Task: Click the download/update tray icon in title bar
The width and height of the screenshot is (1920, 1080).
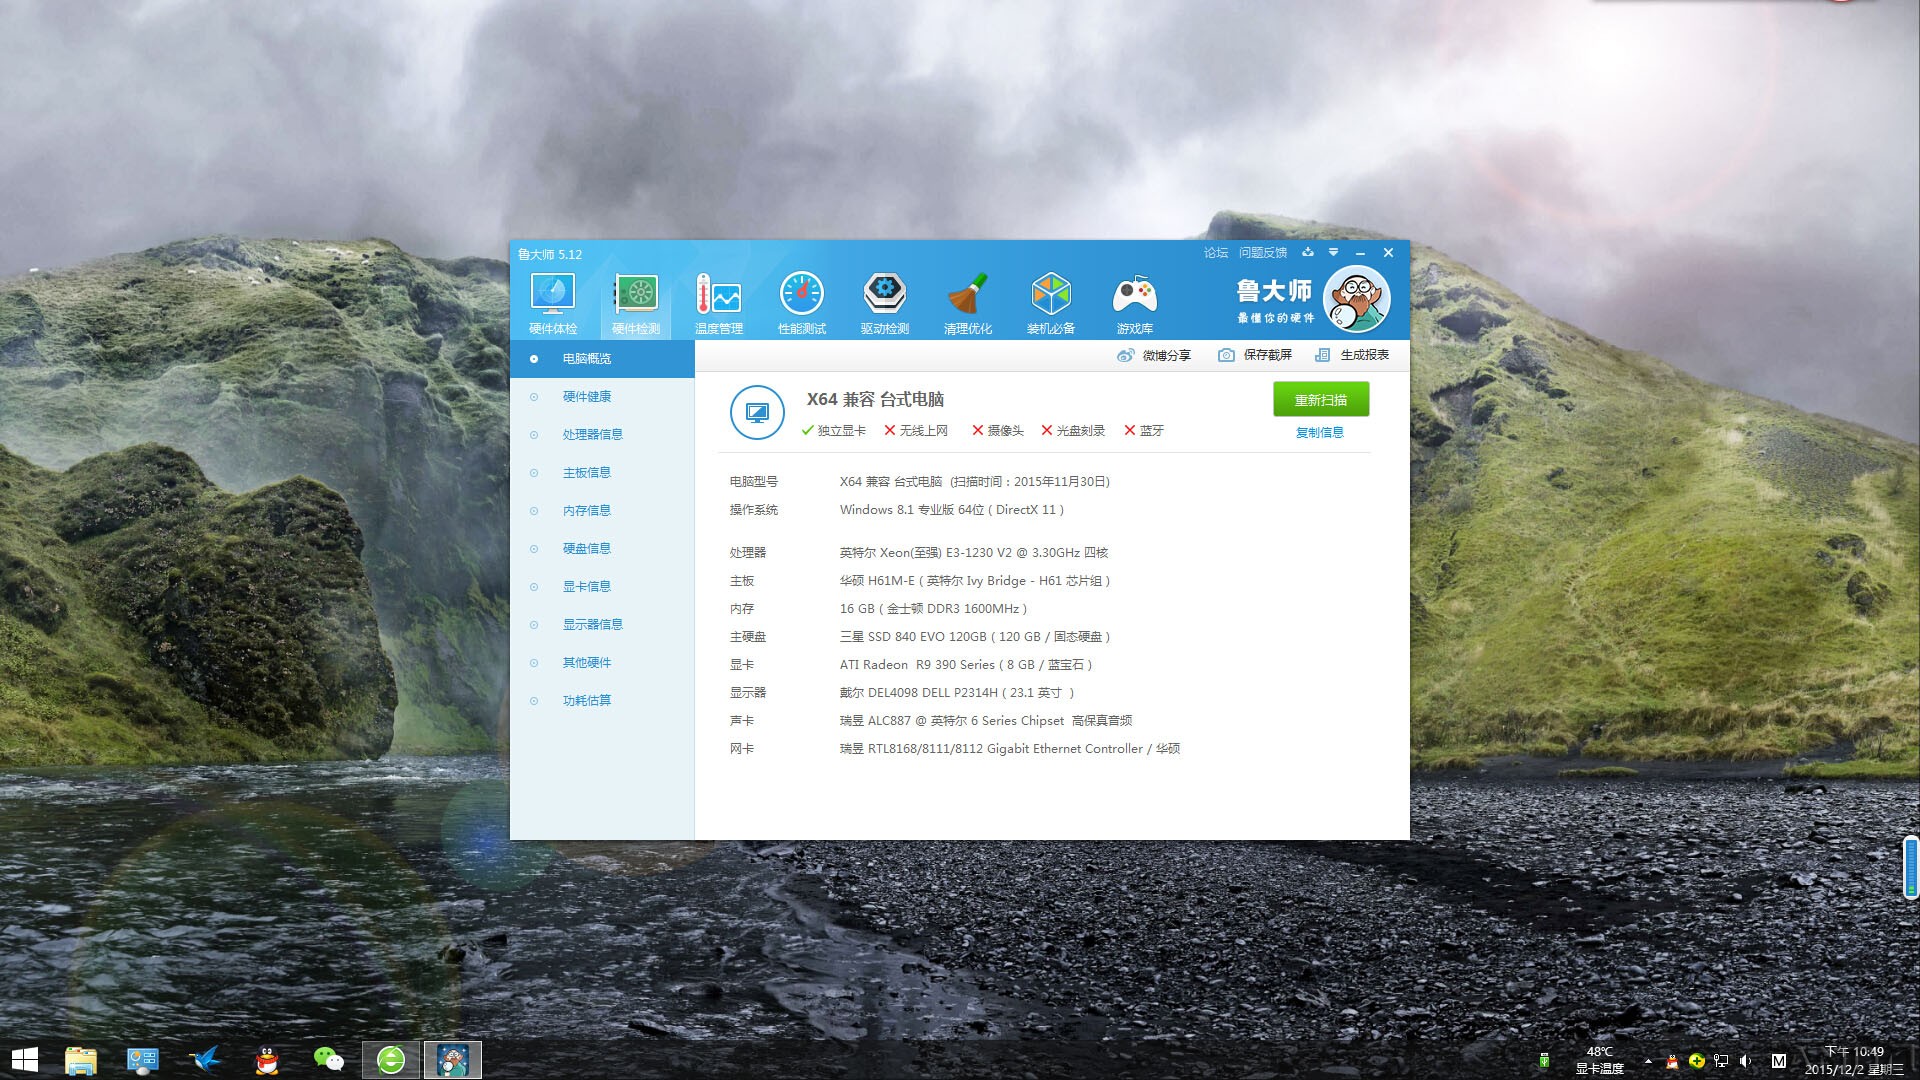Action: [x=1307, y=253]
